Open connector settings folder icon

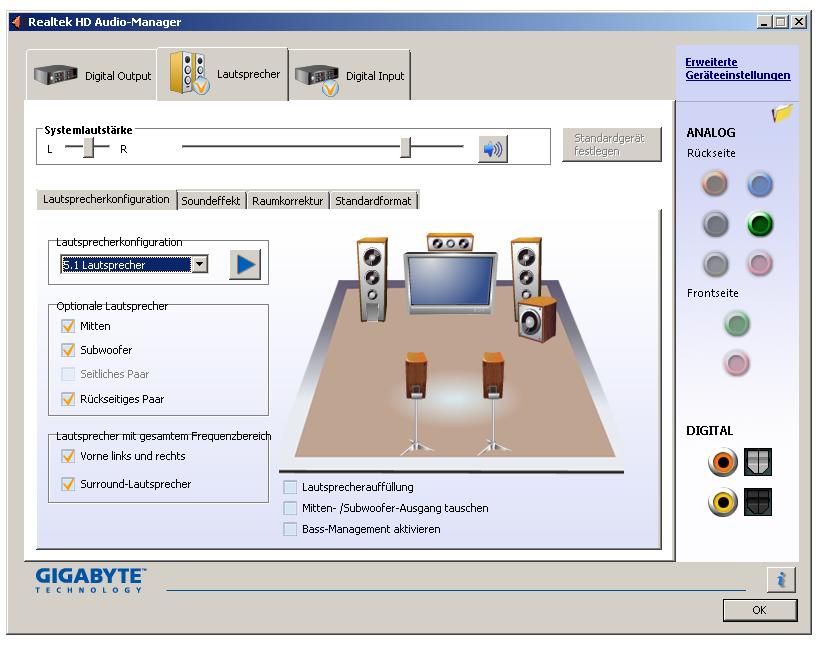pyautogui.click(x=782, y=112)
